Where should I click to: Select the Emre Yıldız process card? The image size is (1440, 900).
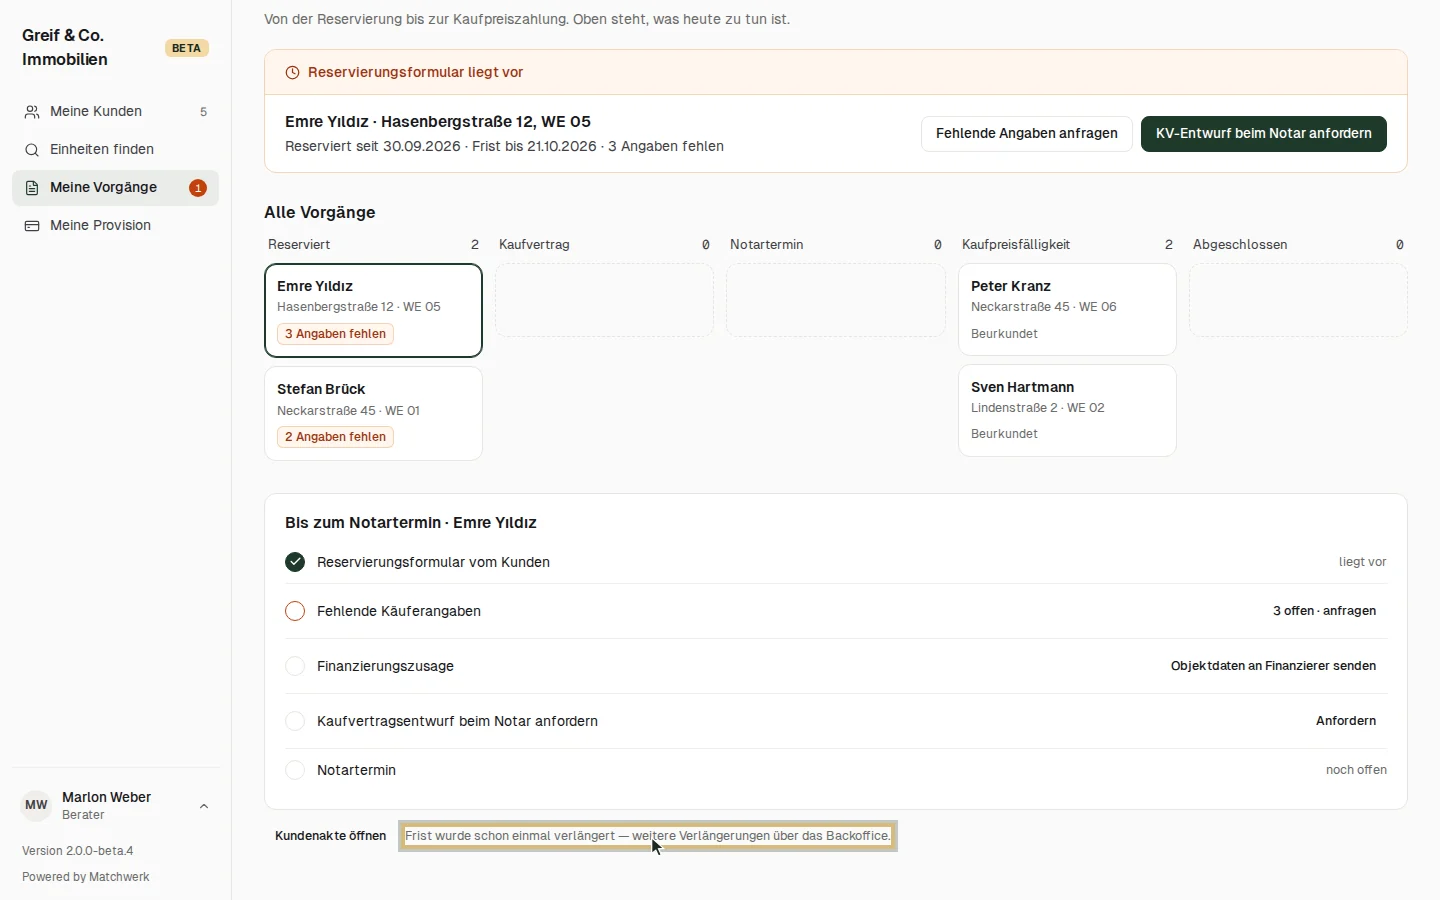click(373, 310)
